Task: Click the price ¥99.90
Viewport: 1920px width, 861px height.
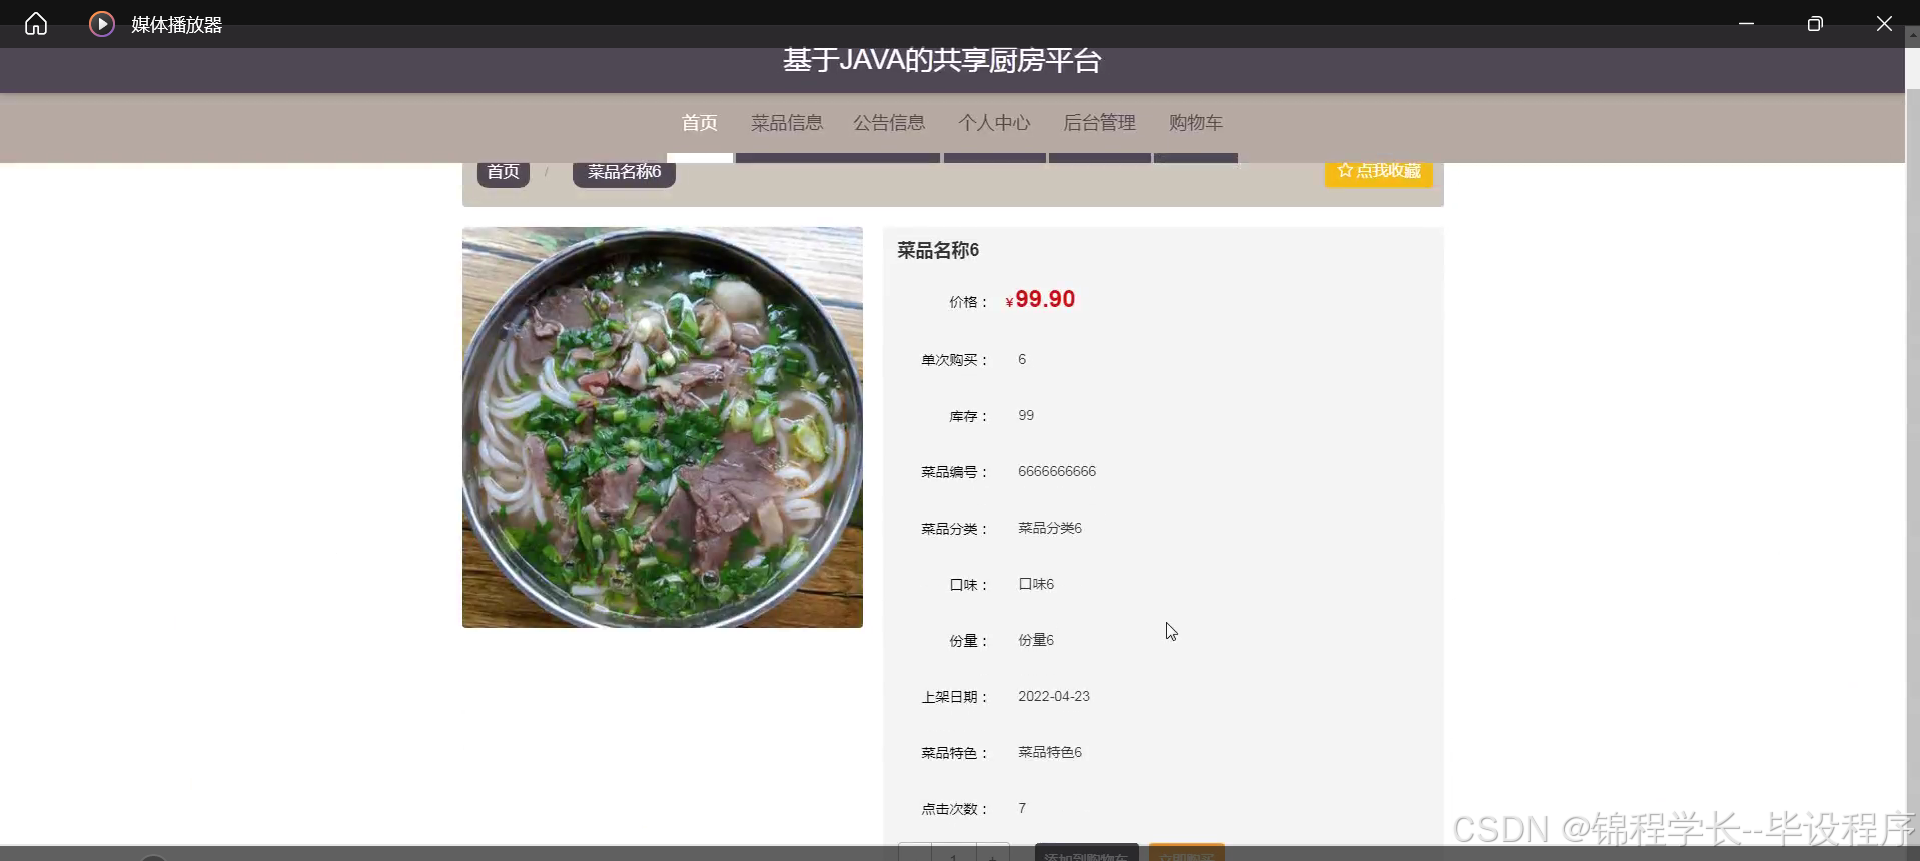Action: (x=1040, y=299)
